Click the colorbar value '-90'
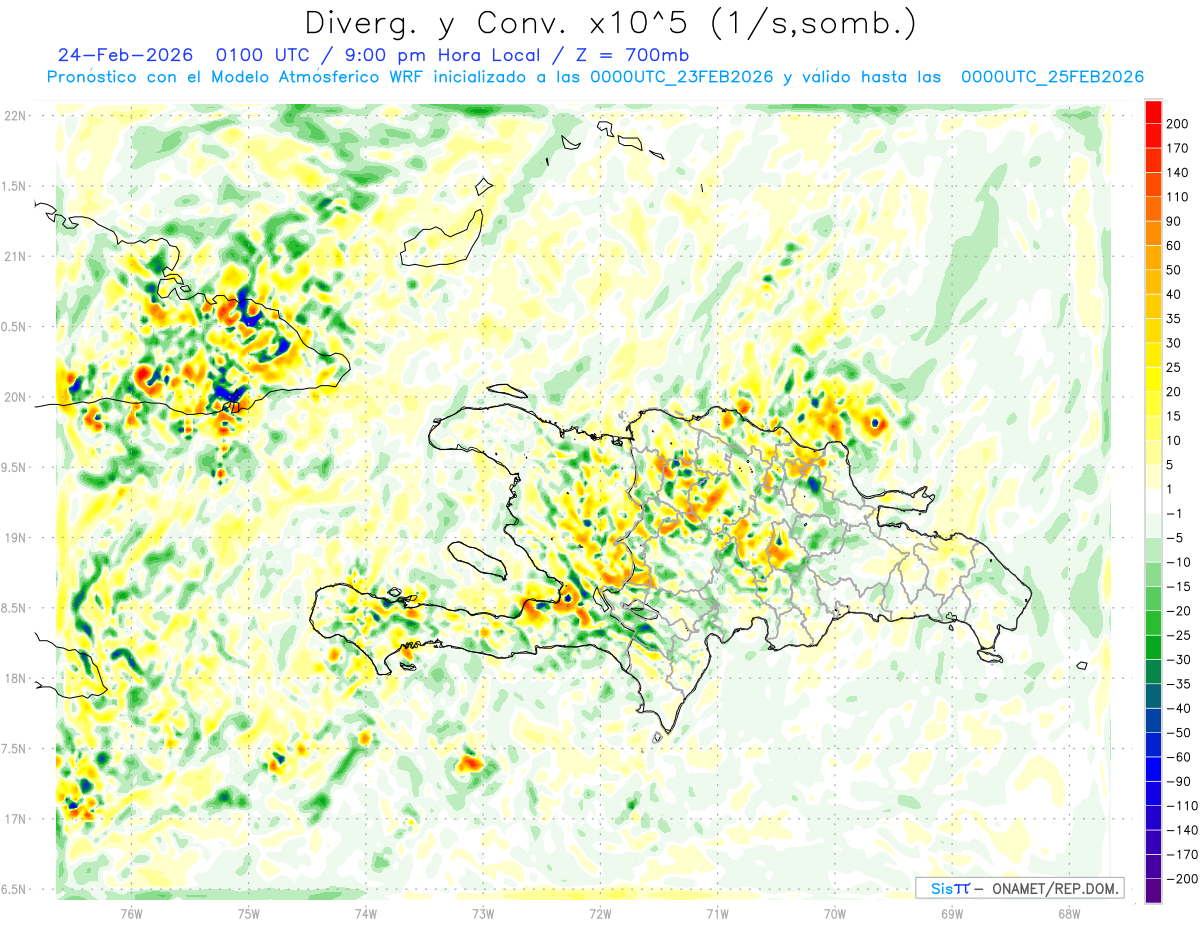Viewport: 1200px width, 927px height. coord(1178,782)
